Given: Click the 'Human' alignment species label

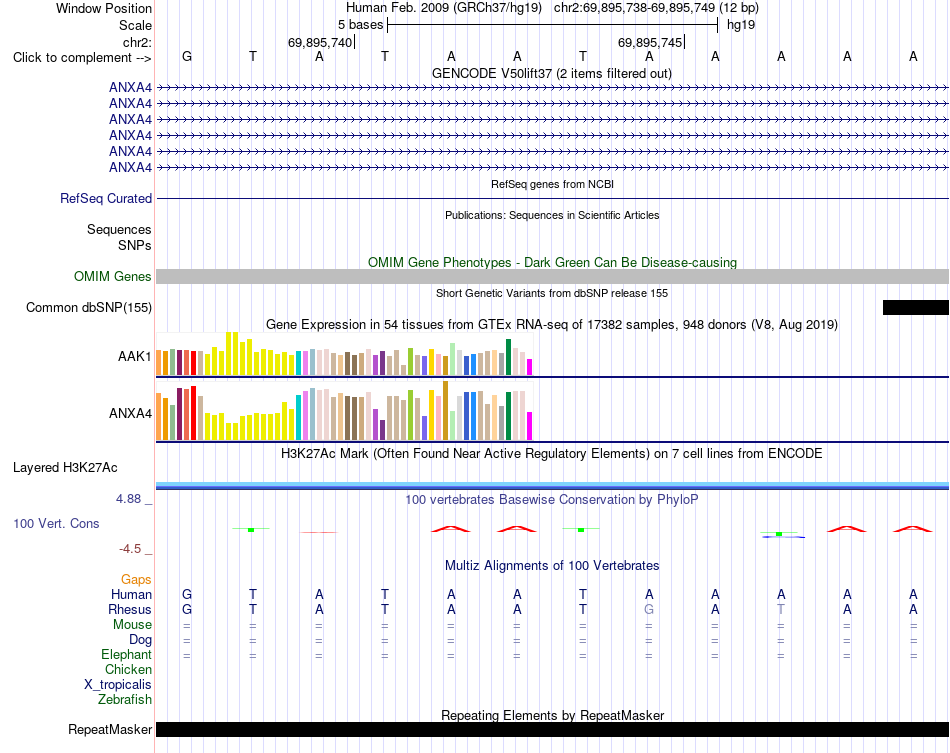Looking at the screenshot, I should (131, 594).
